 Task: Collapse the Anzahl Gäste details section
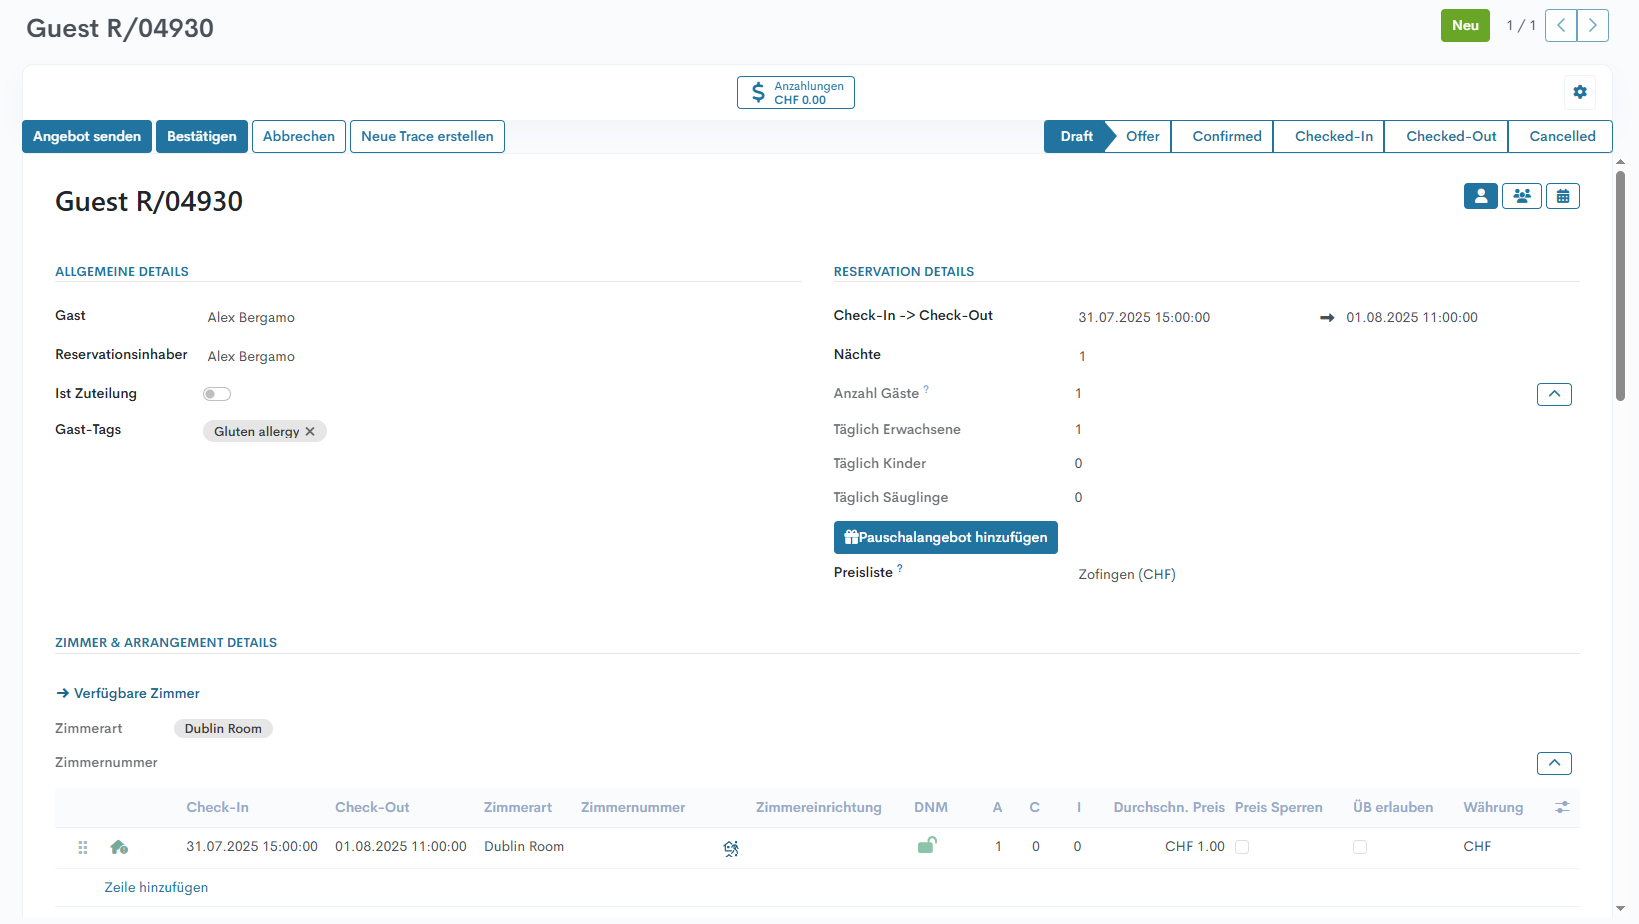1553,394
